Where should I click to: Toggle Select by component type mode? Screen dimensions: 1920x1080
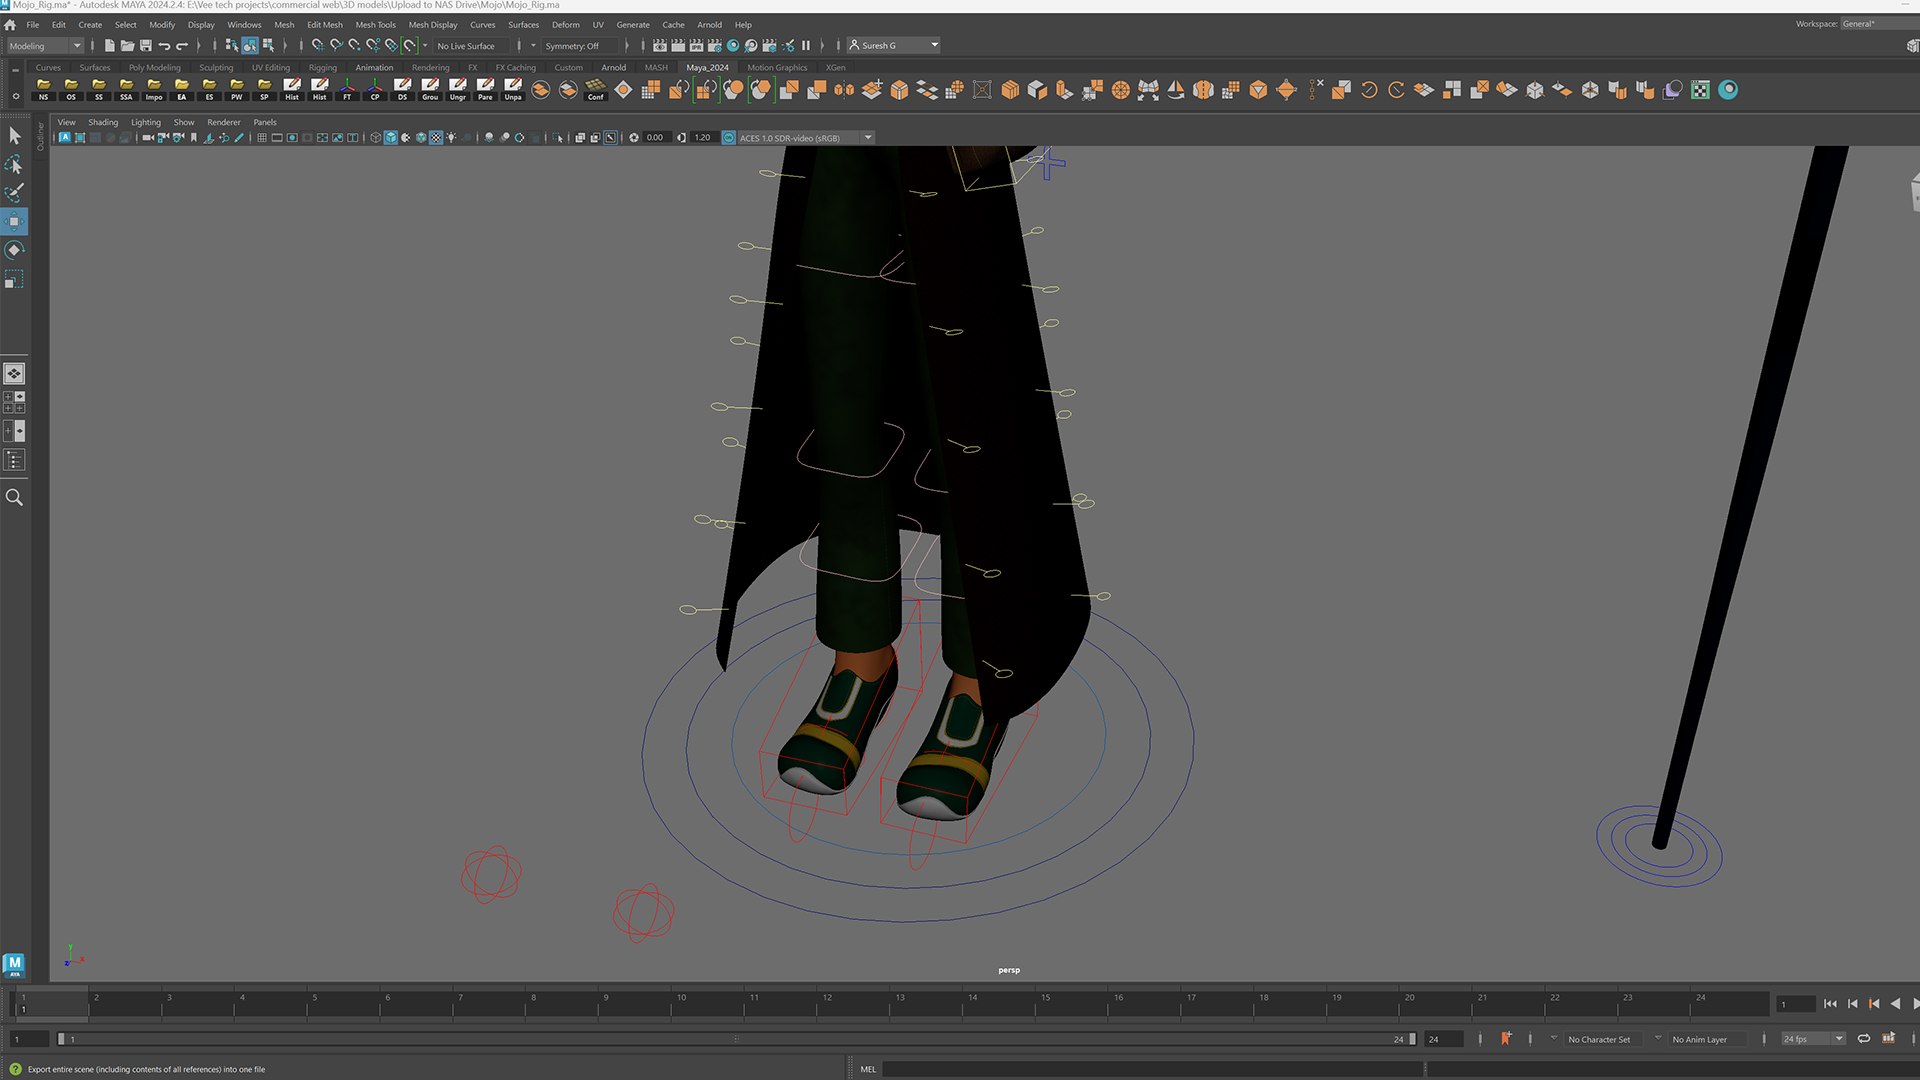click(268, 45)
